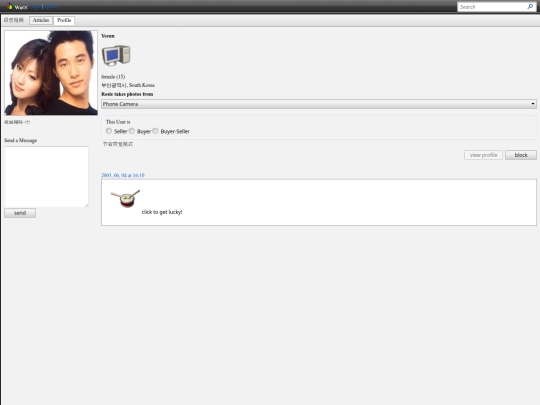
Task: Select the Seller radio button
Action: [109, 131]
